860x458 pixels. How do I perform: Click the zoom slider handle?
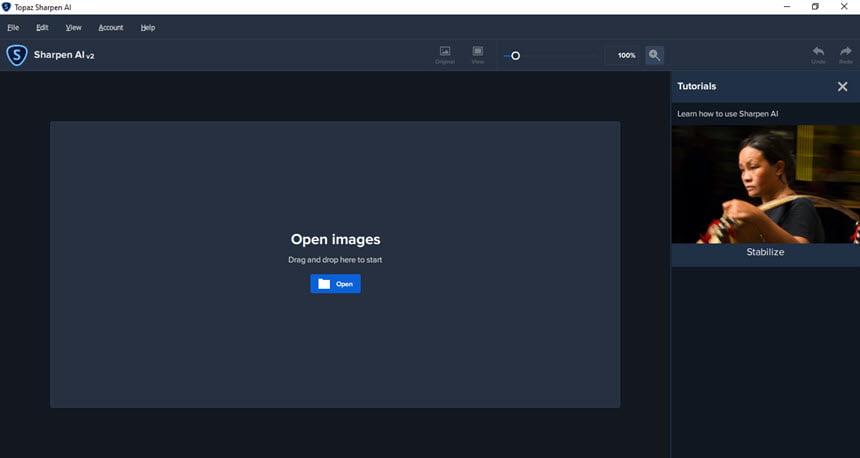[516, 55]
